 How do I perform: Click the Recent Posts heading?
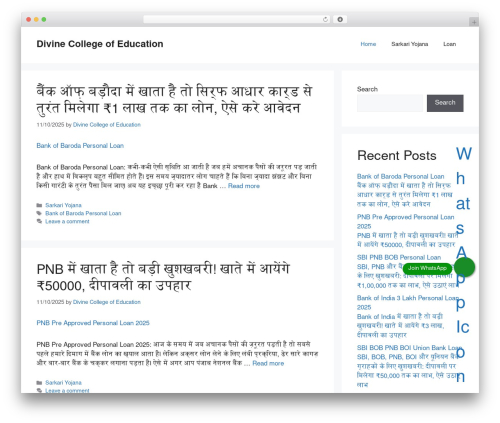point(397,156)
